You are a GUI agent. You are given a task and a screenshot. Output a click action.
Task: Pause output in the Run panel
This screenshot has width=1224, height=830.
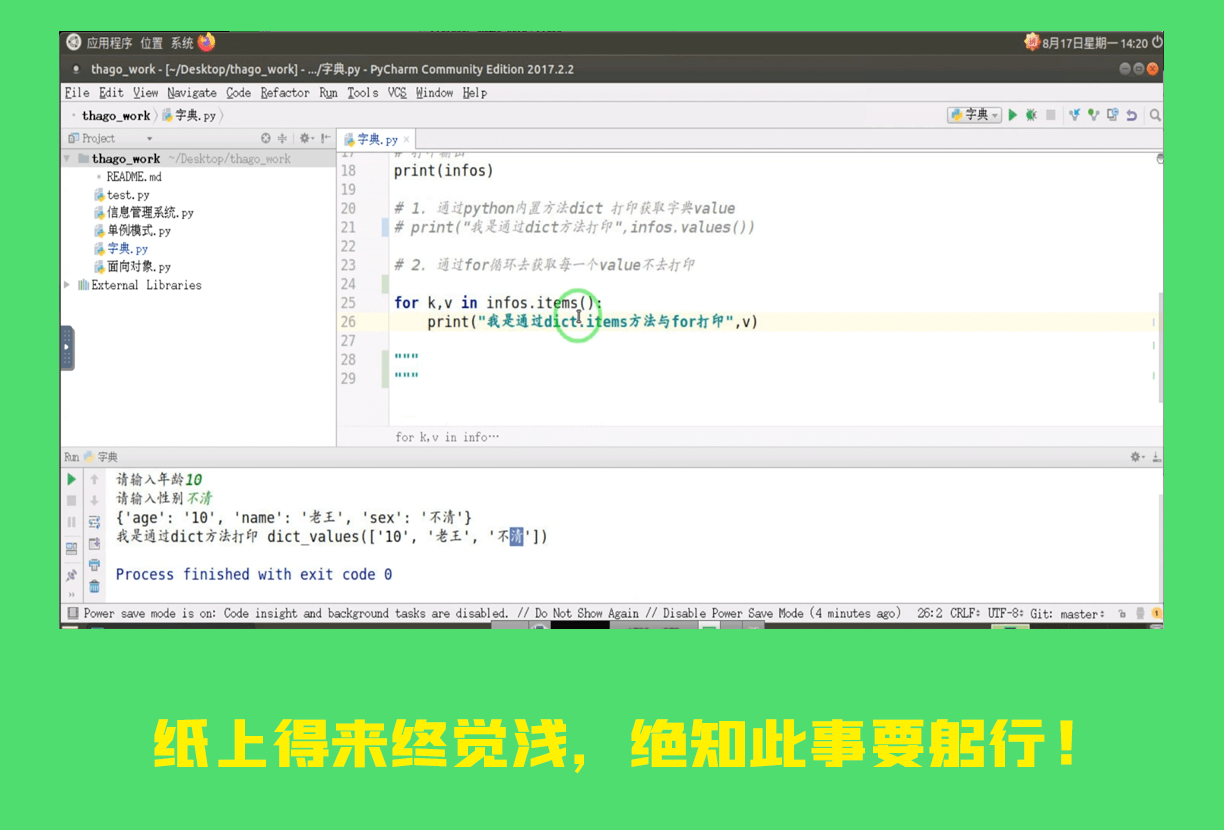[x=72, y=522]
